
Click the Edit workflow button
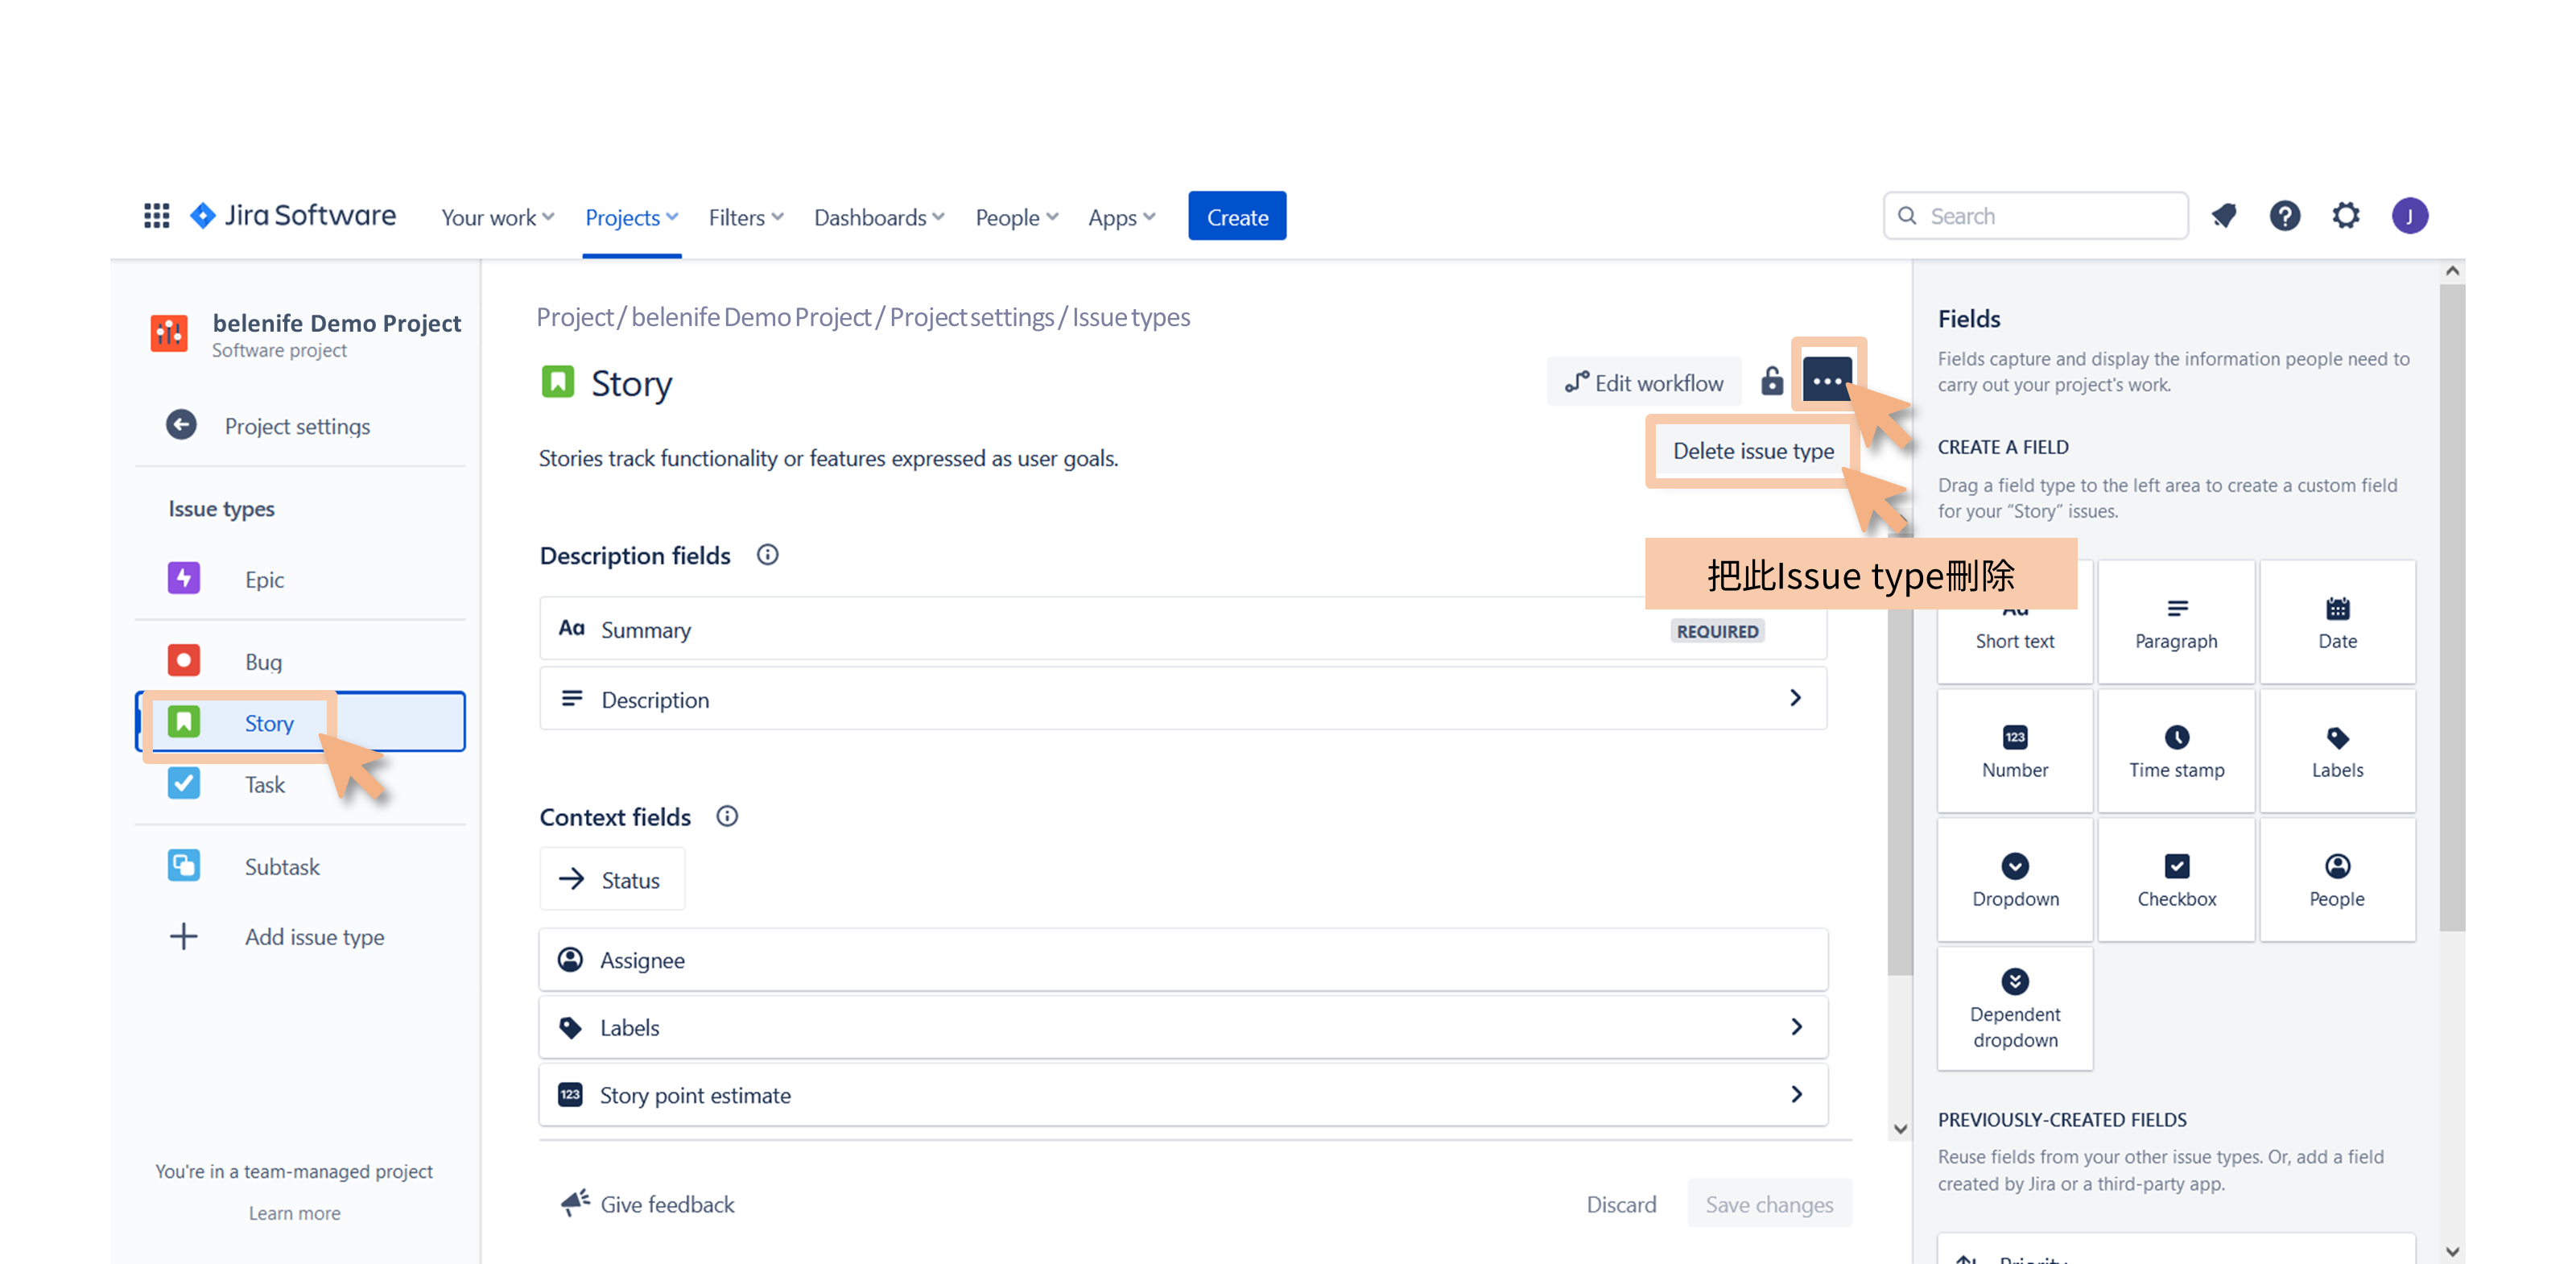(1645, 382)
